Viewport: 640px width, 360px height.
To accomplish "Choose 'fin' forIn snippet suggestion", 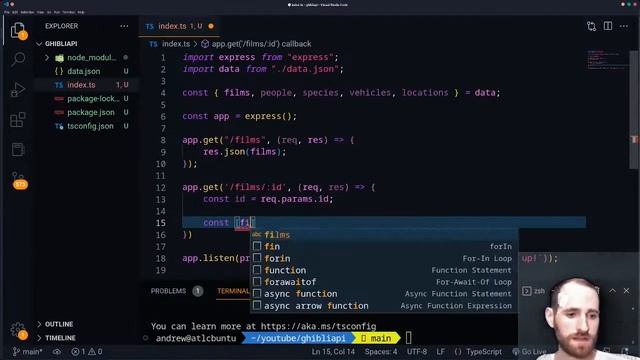I will [384, 247].
